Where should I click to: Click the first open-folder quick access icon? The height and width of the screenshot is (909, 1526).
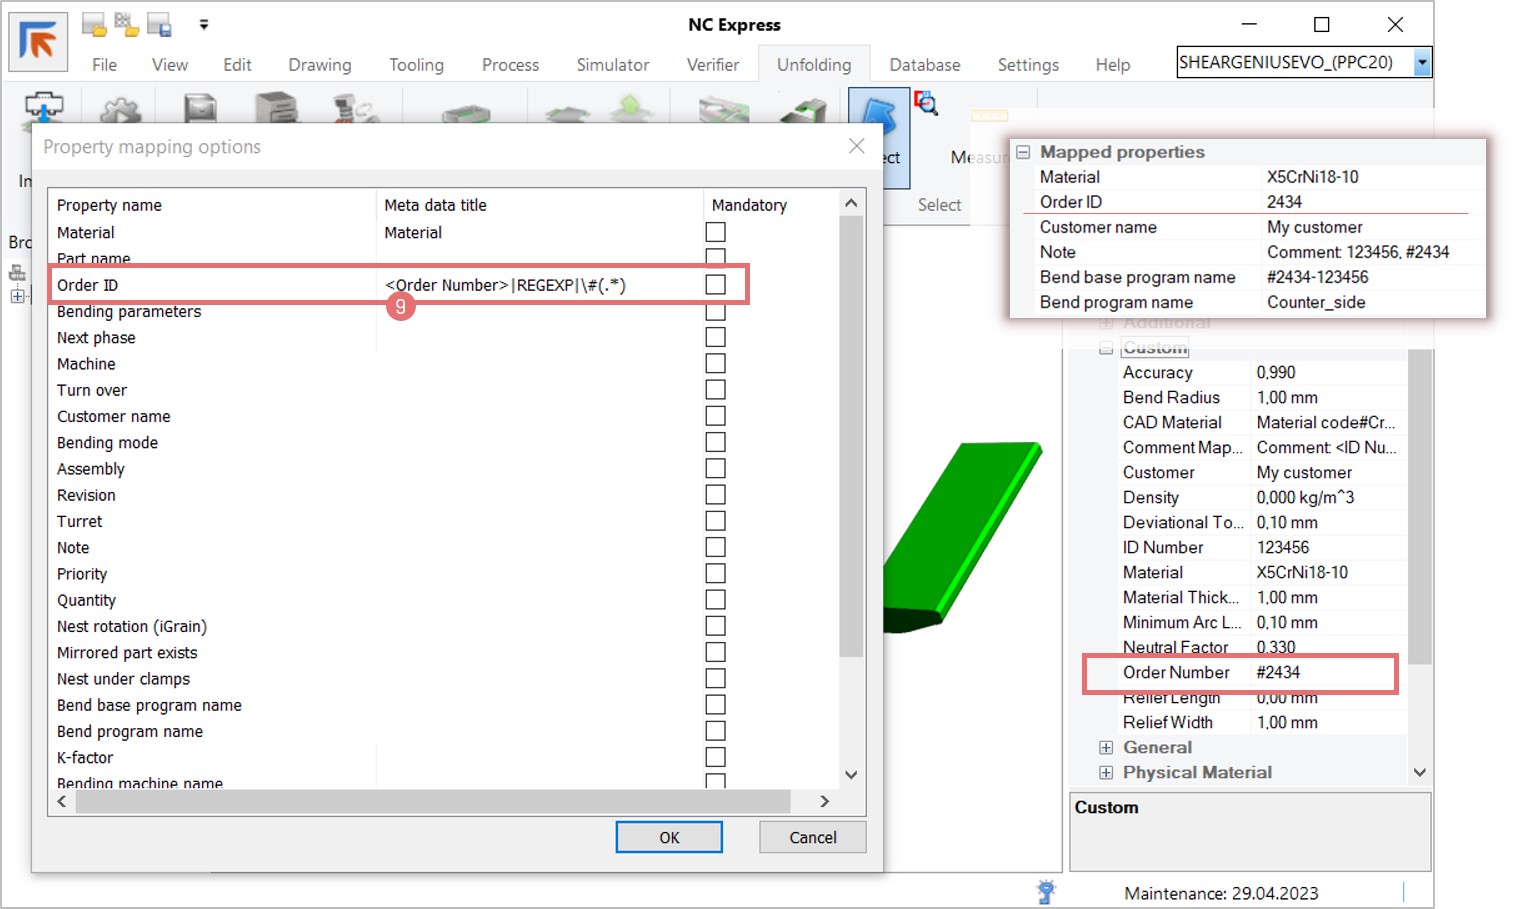click(x=94, y=25)
